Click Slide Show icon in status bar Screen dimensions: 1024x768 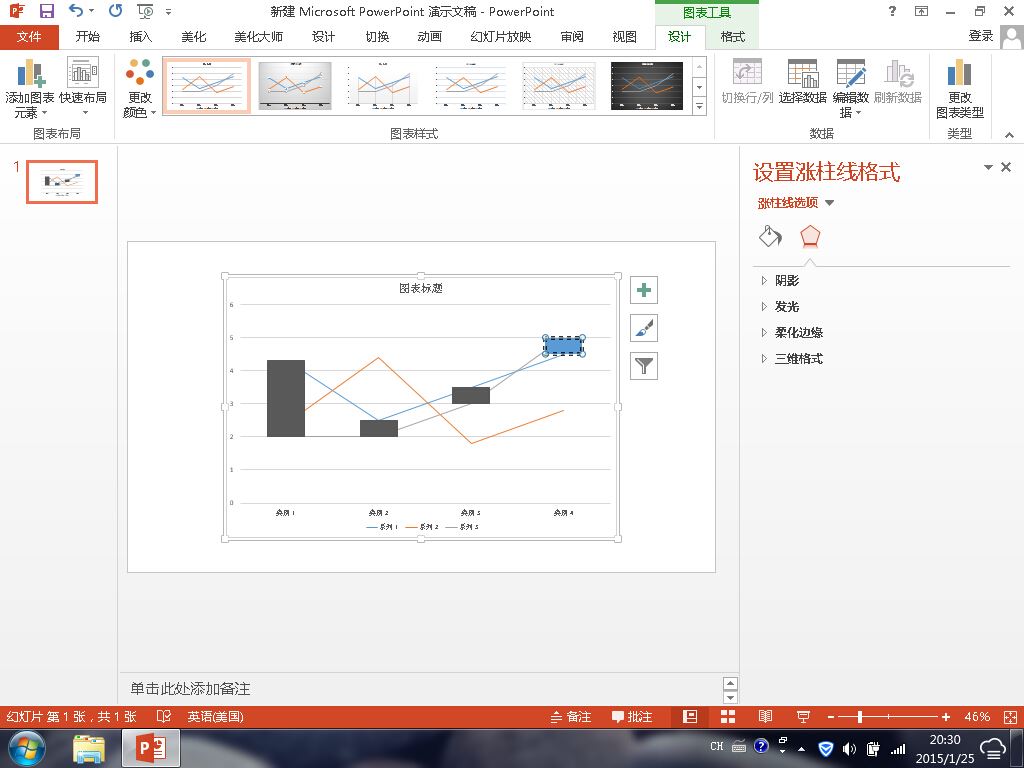[803, 717]
